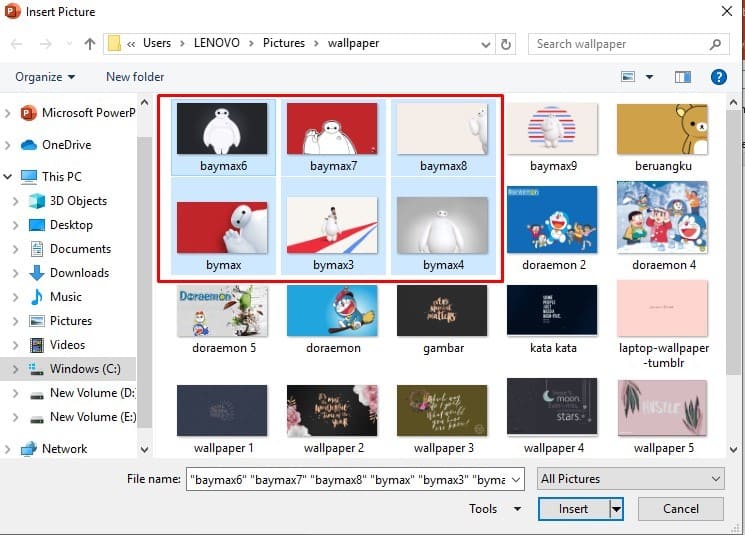Select the laptop-wallpaper-tumblr image thumbnail

pos(662,309)
